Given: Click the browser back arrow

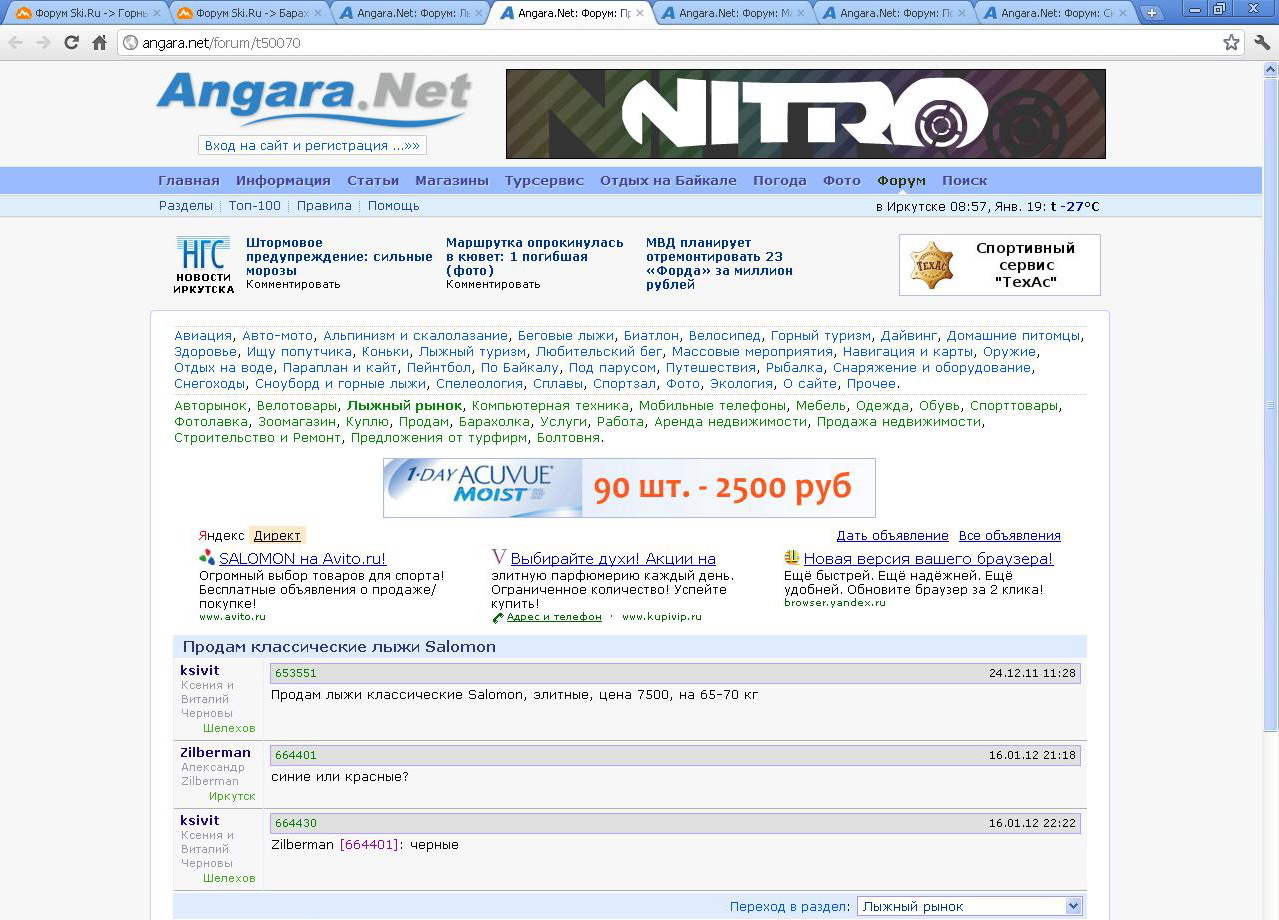Looking at the screenshot, I should click(x=16, y=43).
